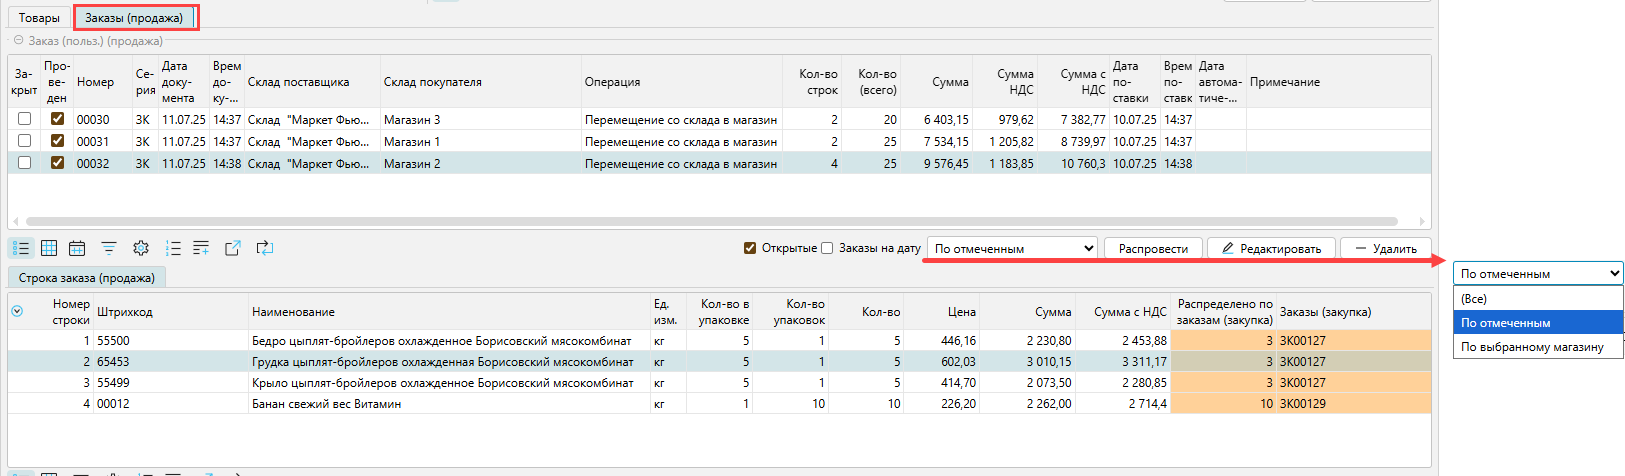Image resolution: width=1625 pixels, height=476 pixels.
Task: Click the Удалить button
Action: [x=1385, y=248]
